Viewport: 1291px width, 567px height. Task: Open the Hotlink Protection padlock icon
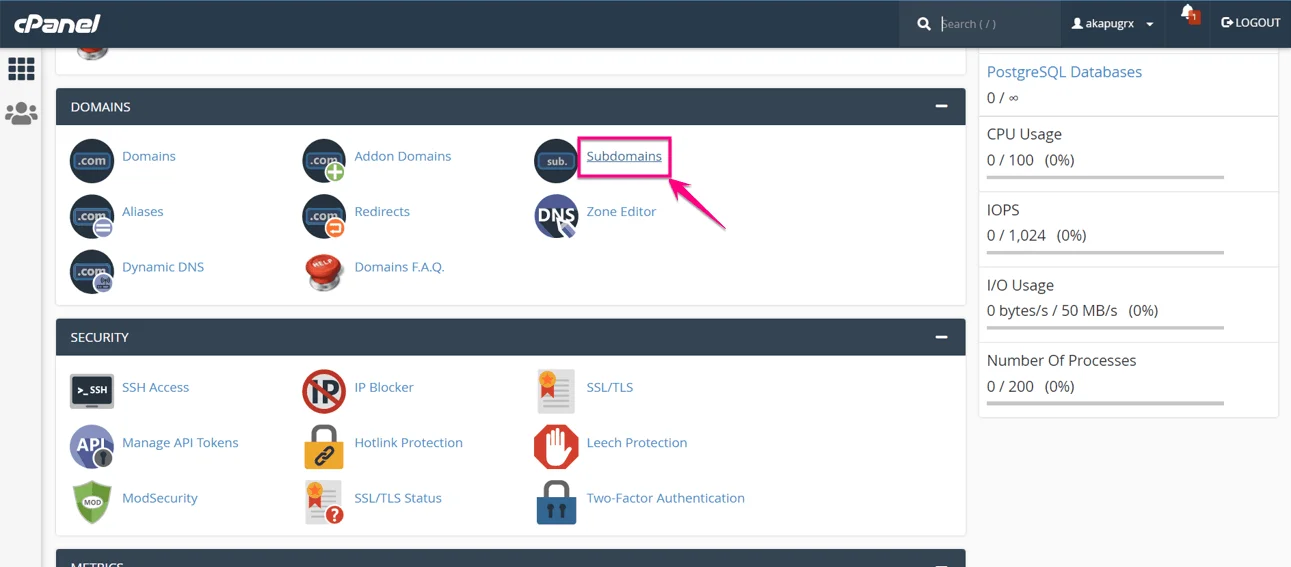pyautogui.click(x=324, y=446)
